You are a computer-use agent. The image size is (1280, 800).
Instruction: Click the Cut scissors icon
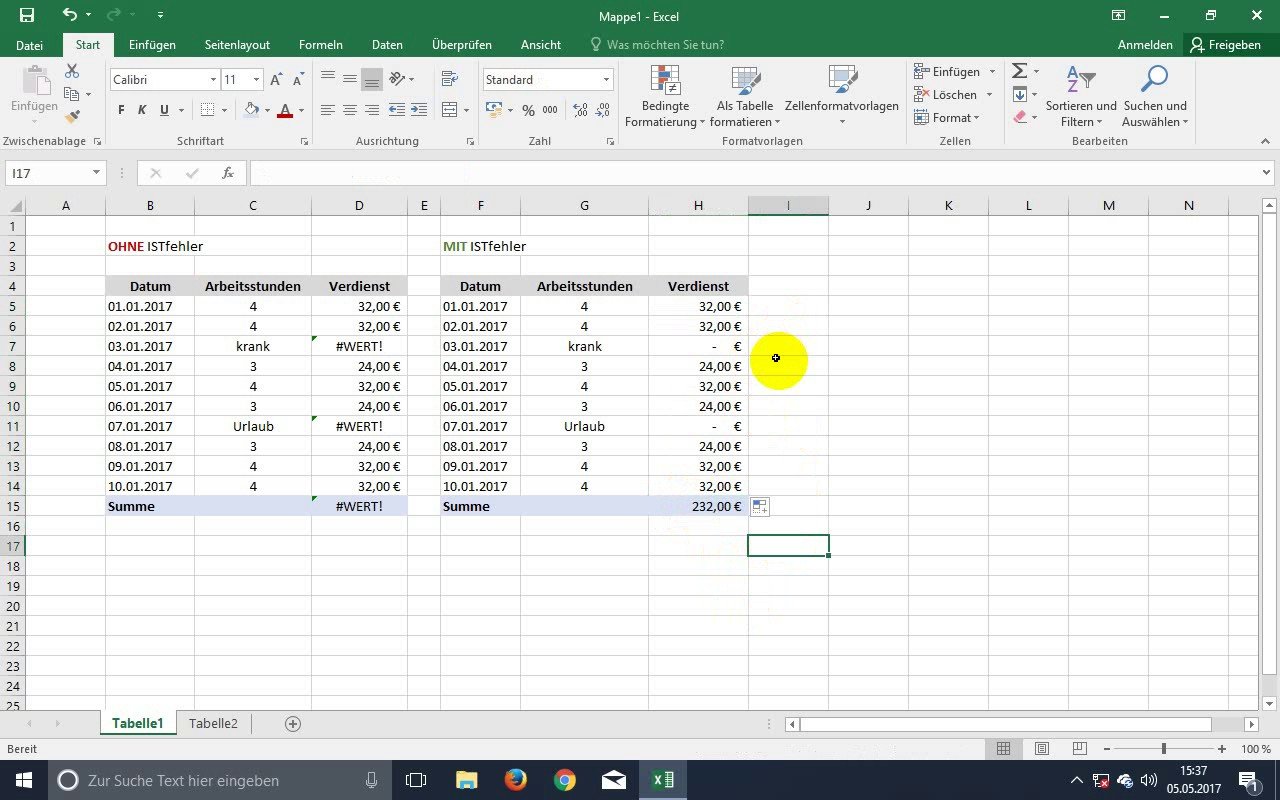coord(72,72)
